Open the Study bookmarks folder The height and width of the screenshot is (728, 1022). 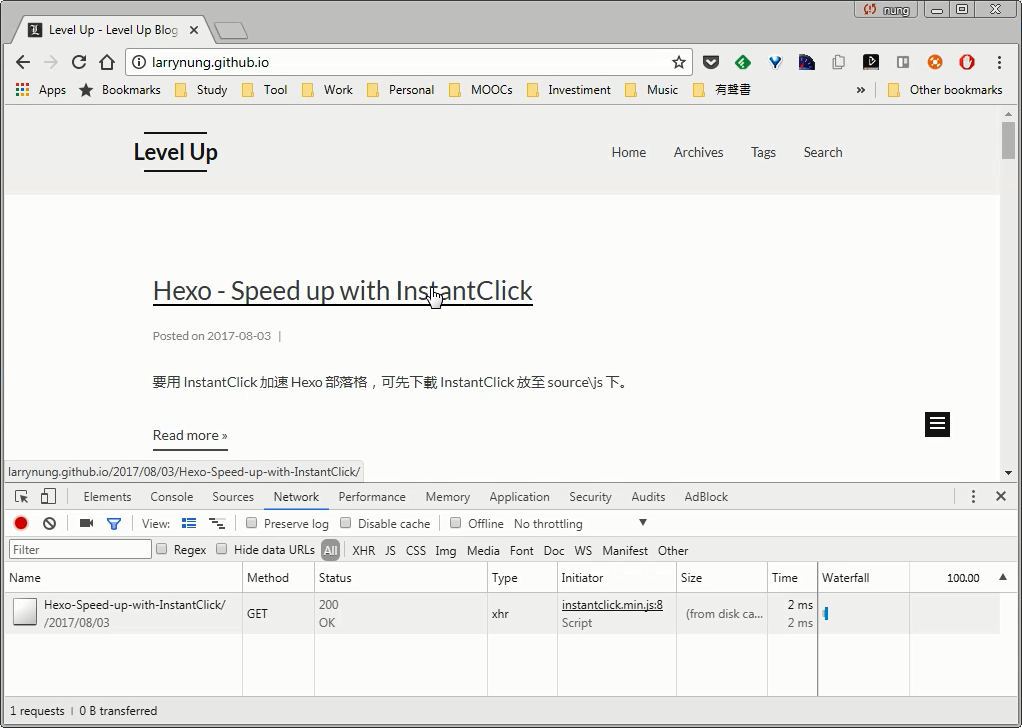pyautogui.click(x=201, y=90)
